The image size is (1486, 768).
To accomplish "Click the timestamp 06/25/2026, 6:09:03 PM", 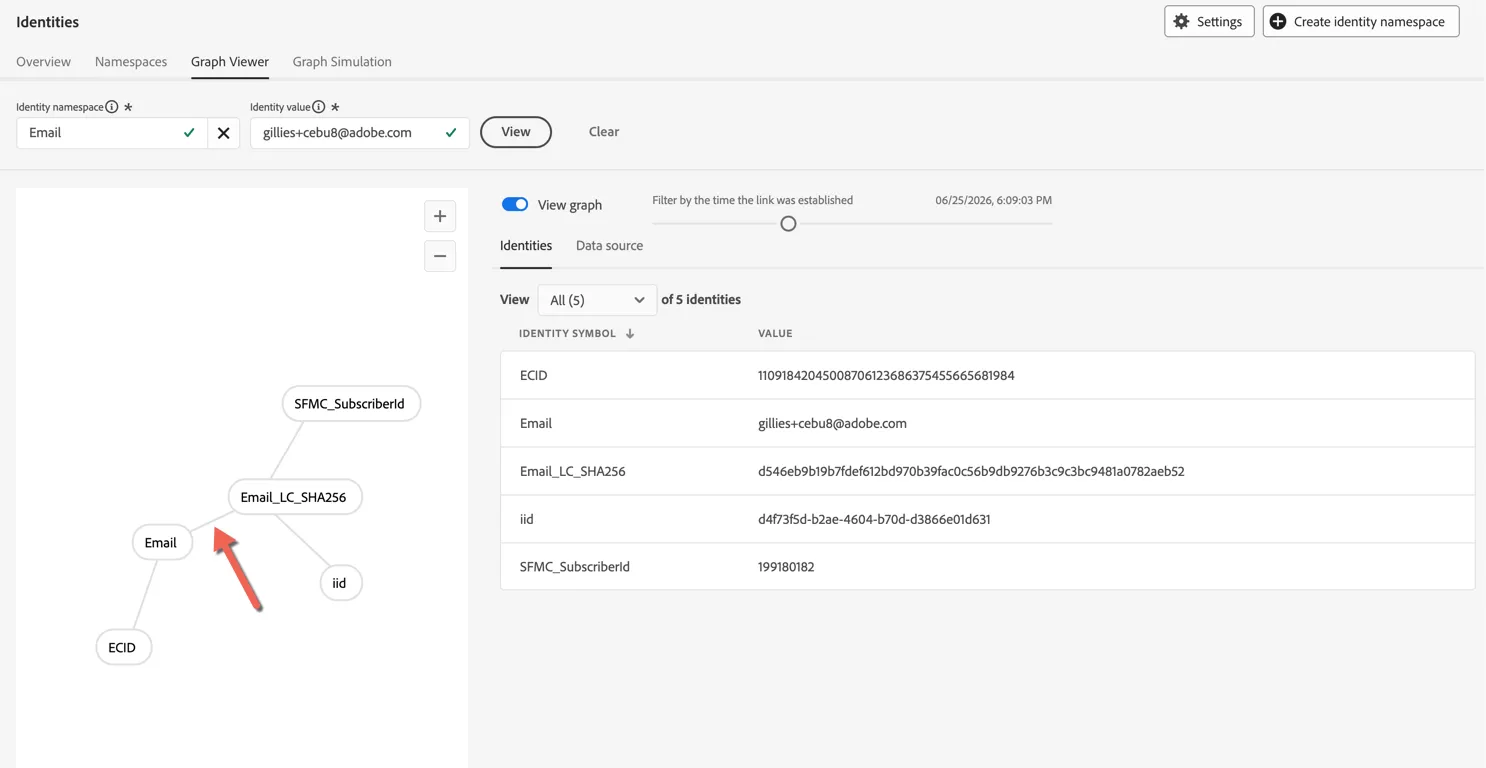I will click(993, 200).
